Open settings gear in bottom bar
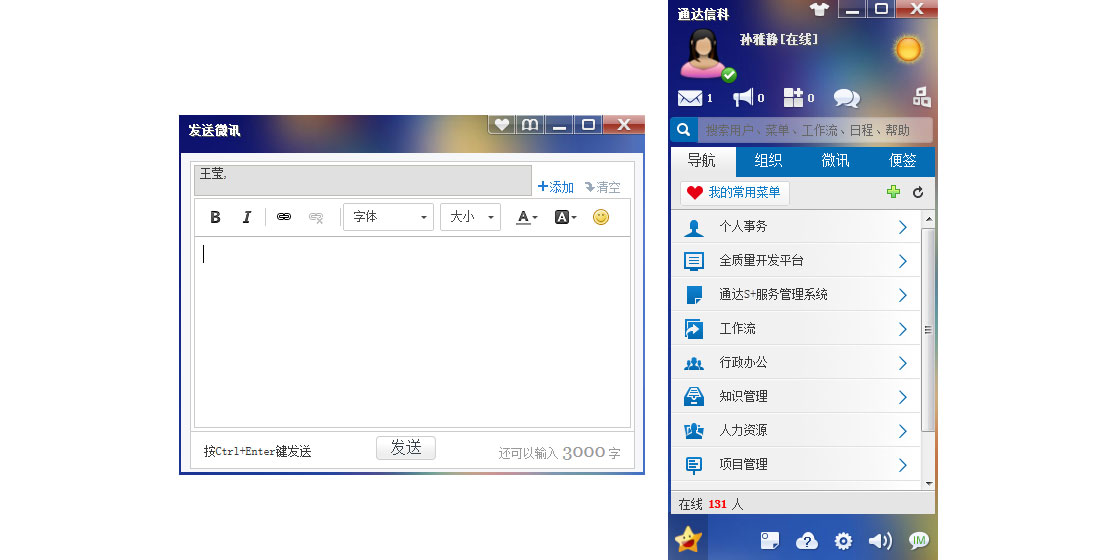 (843, 541)
